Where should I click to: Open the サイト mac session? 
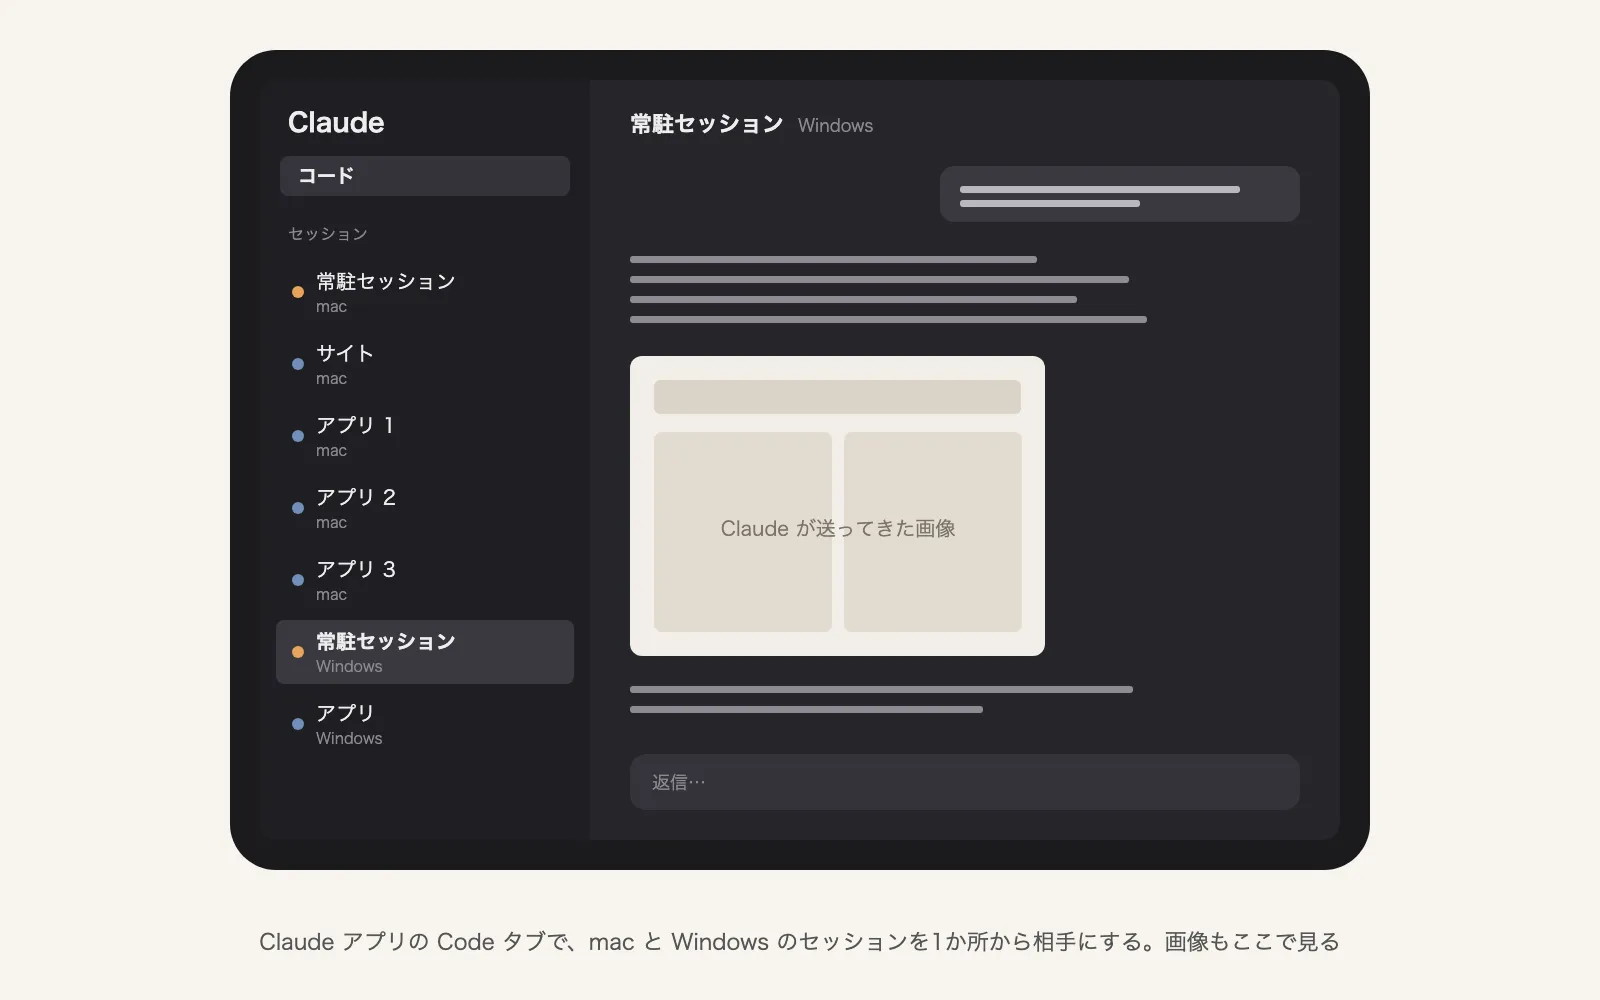pos(425,364)
